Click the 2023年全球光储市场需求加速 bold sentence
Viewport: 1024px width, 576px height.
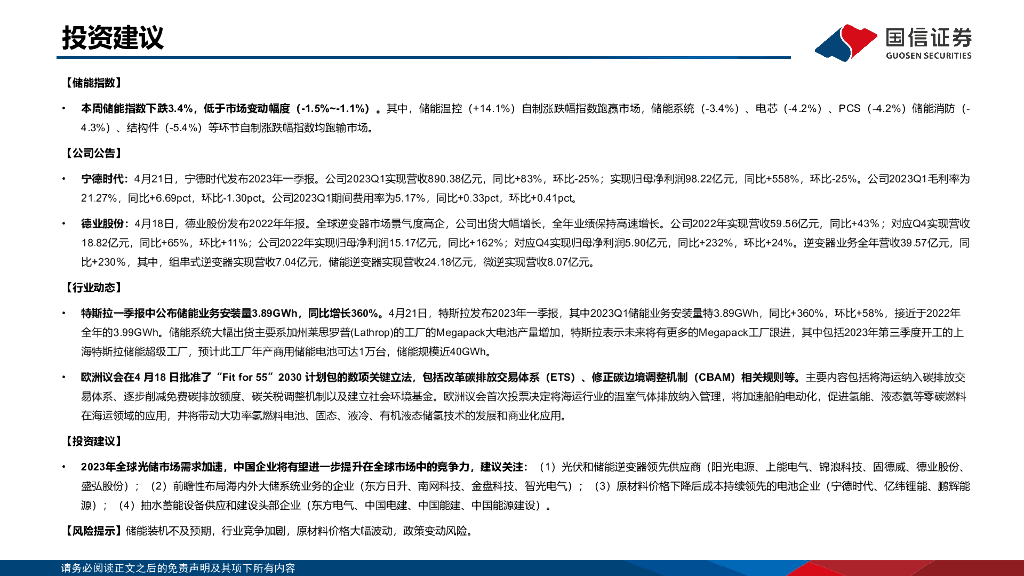point(303,467)
